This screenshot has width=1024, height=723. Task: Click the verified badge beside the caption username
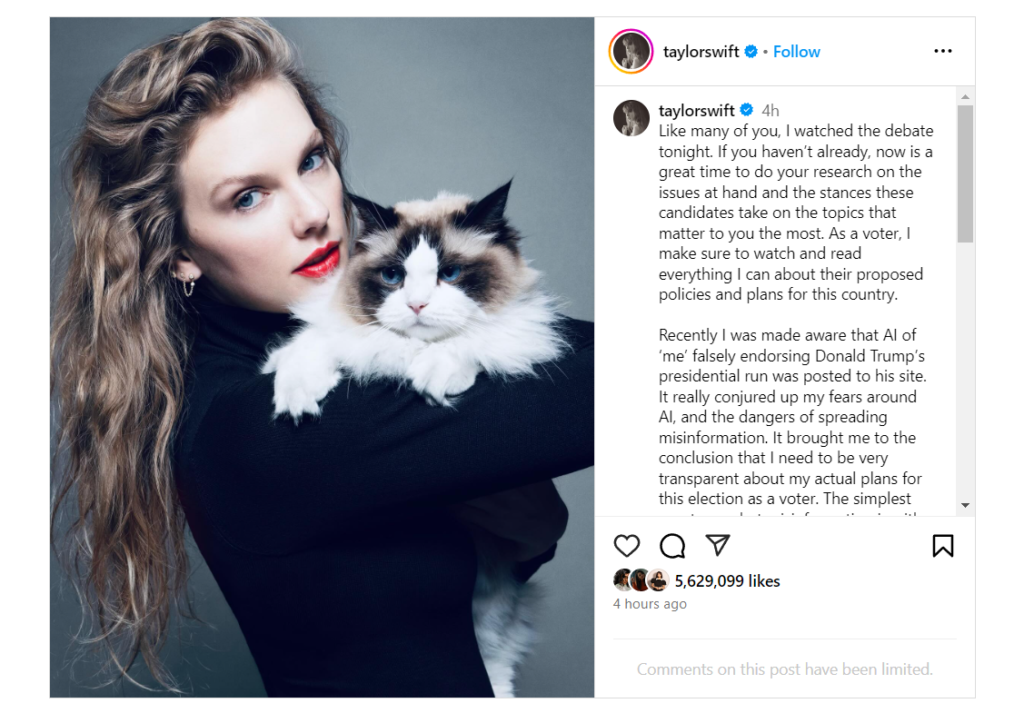pos(746,110)
